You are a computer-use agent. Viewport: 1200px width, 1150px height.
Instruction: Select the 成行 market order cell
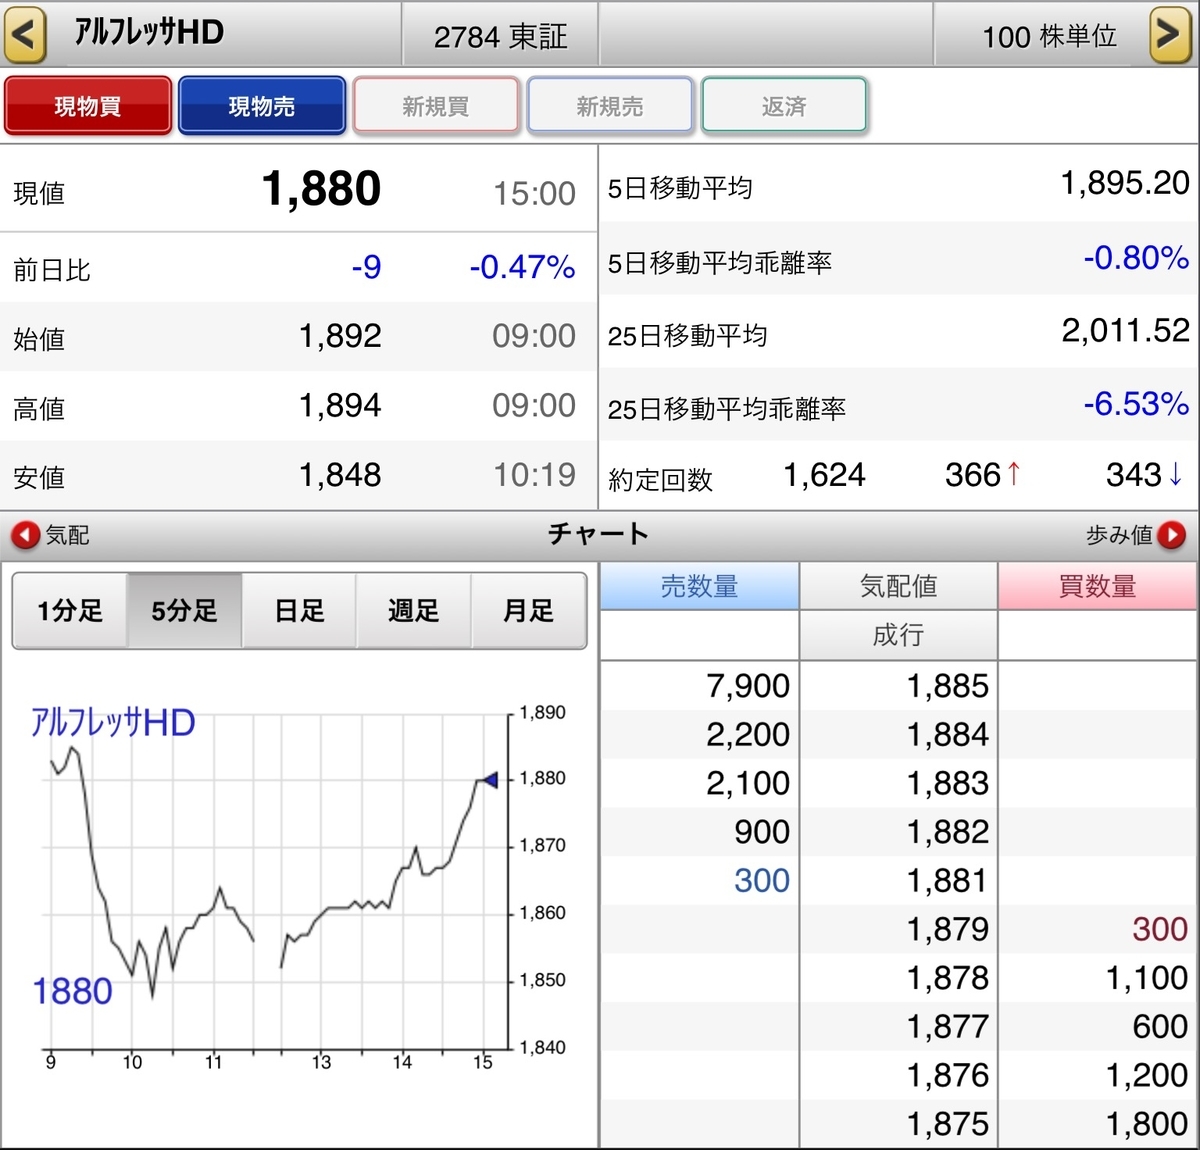click(898, 635)
